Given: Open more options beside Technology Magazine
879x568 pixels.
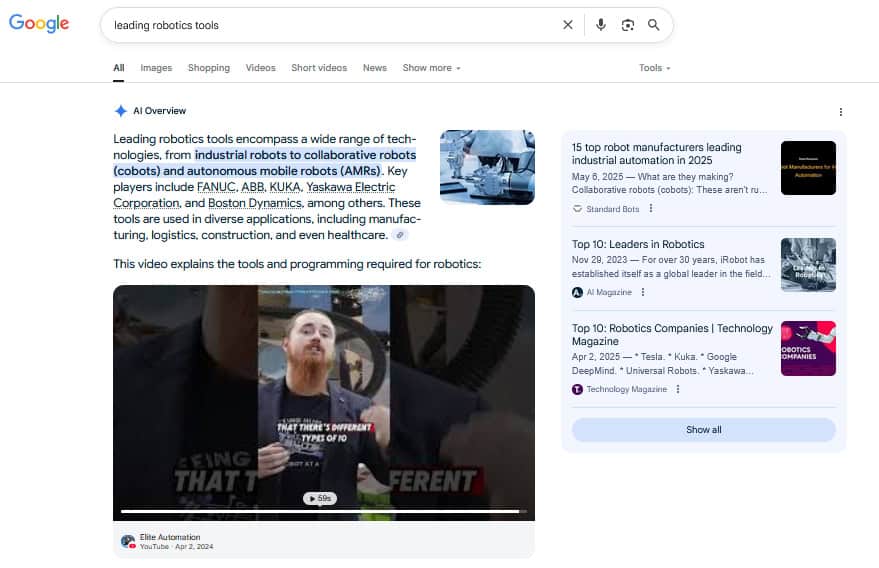Looking at the screenshot, I should pyautogui.click(x=678, y=389).
